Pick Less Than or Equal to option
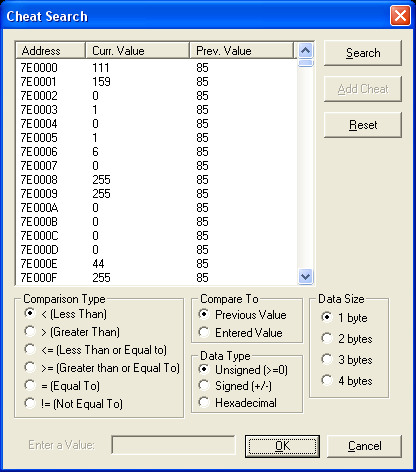417x473 pixels. coord(95,350)
